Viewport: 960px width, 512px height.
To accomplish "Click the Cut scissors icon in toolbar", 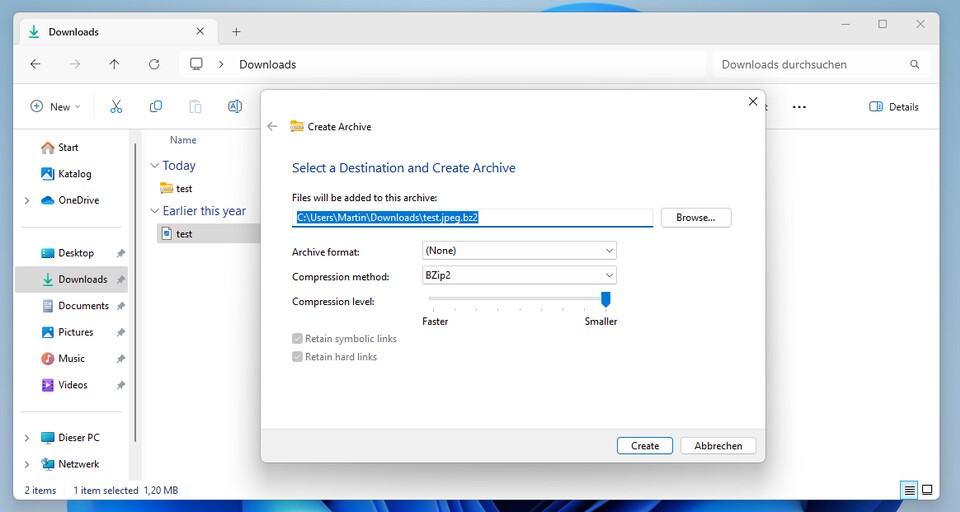I will pos(116,107).
